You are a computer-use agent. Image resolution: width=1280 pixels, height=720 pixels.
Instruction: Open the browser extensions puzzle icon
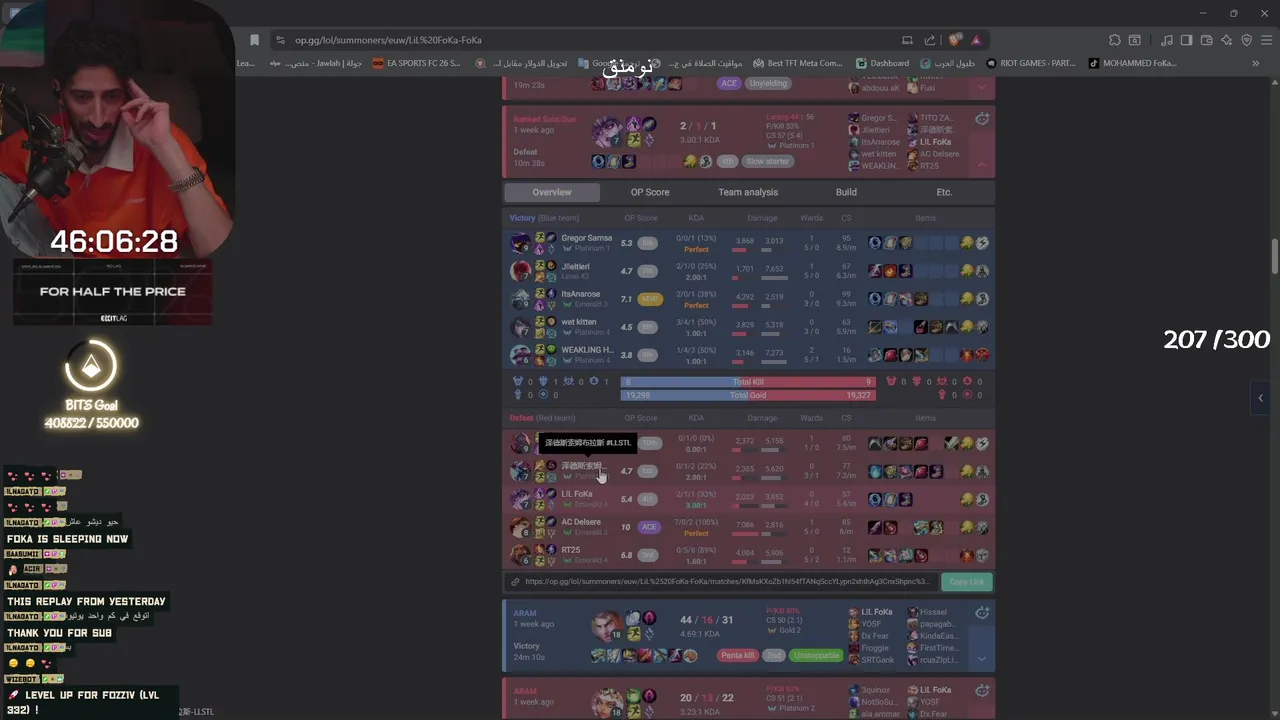1114,40
